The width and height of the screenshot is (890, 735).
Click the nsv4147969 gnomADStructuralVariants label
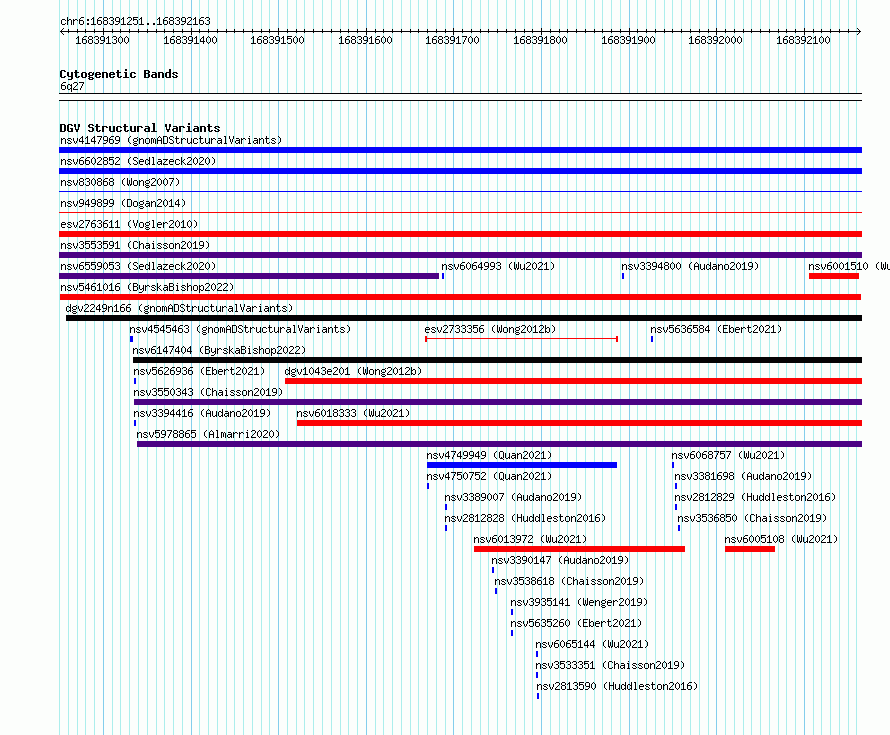tap(171, 140)
